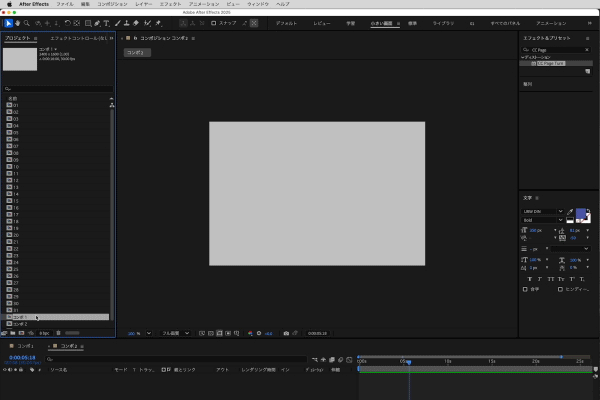
Task: Open font size dropdown arrow
Action: coord(555,230)
